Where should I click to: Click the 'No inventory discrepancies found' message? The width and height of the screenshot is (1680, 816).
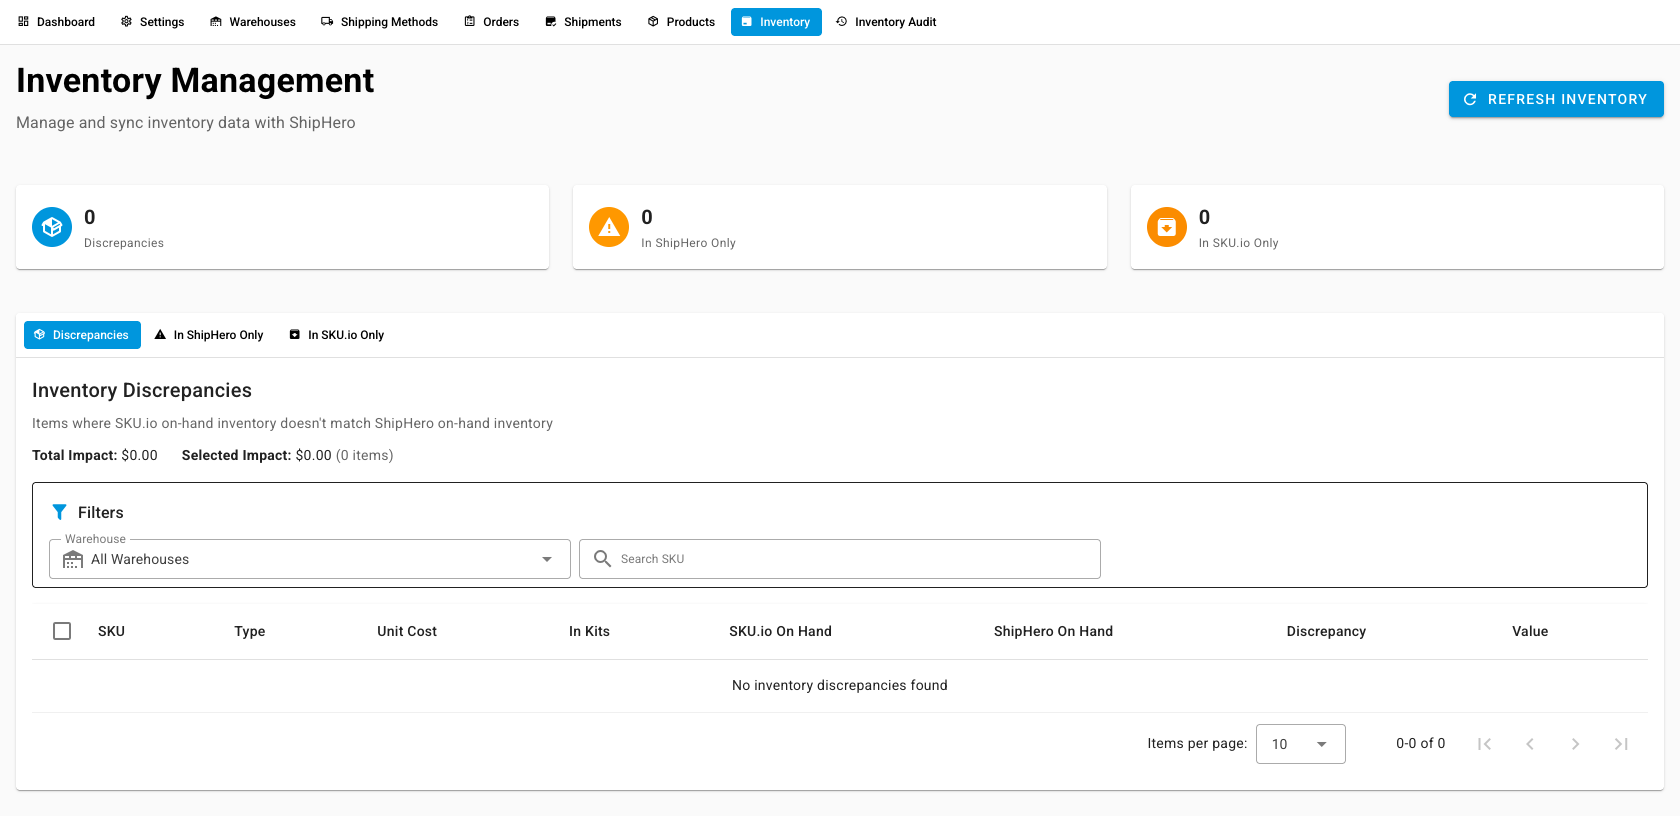coord(840,685)
